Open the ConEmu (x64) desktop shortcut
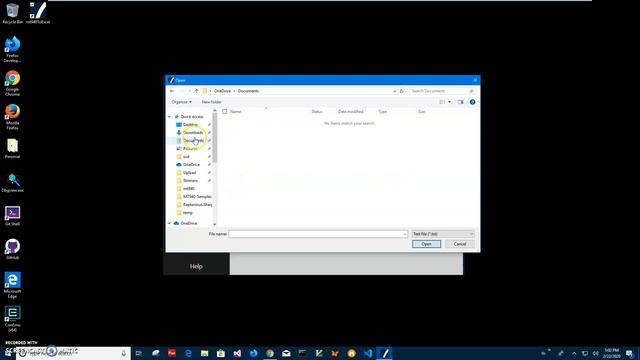This screenshot has width=640, height=360. tap(12, 319)
